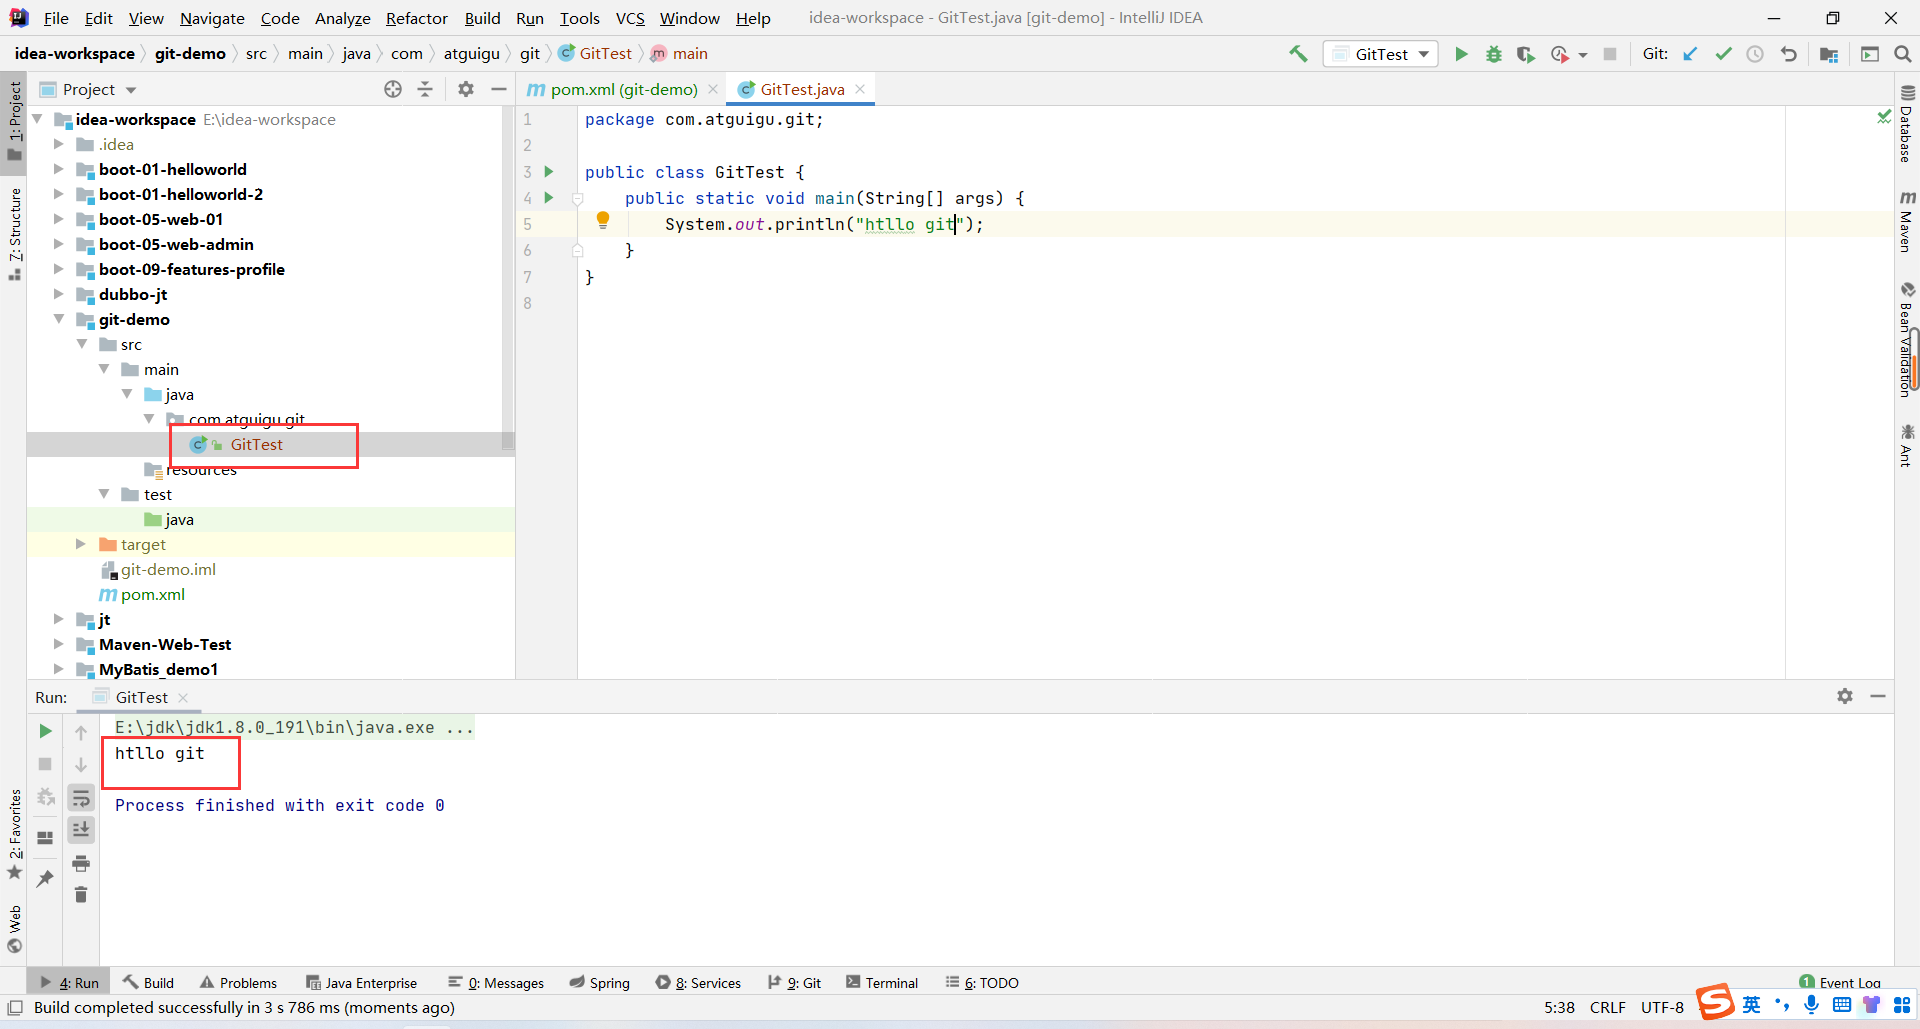Close the GitTest.java editor tab
Image resolution: width=1920 pixels, height=1029 pixels.
[x=860, y=89]
